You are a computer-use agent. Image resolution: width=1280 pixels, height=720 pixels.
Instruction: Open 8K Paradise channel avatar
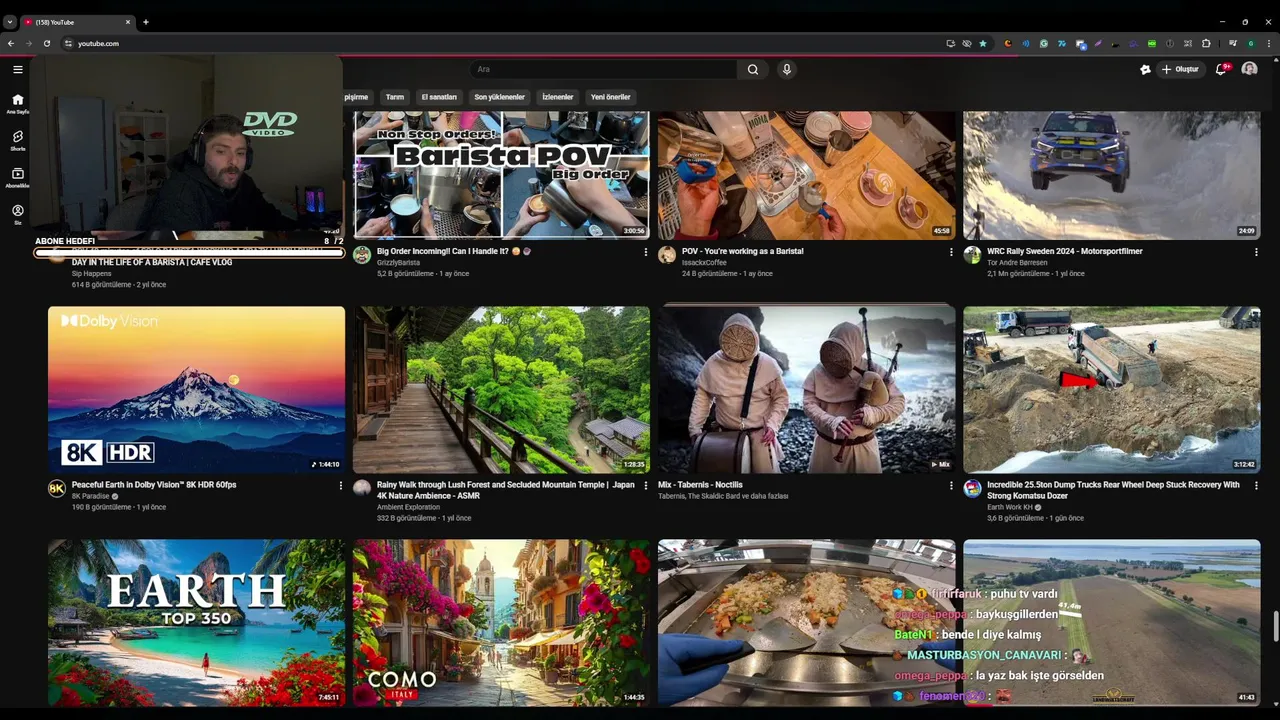tap(57, 488)
